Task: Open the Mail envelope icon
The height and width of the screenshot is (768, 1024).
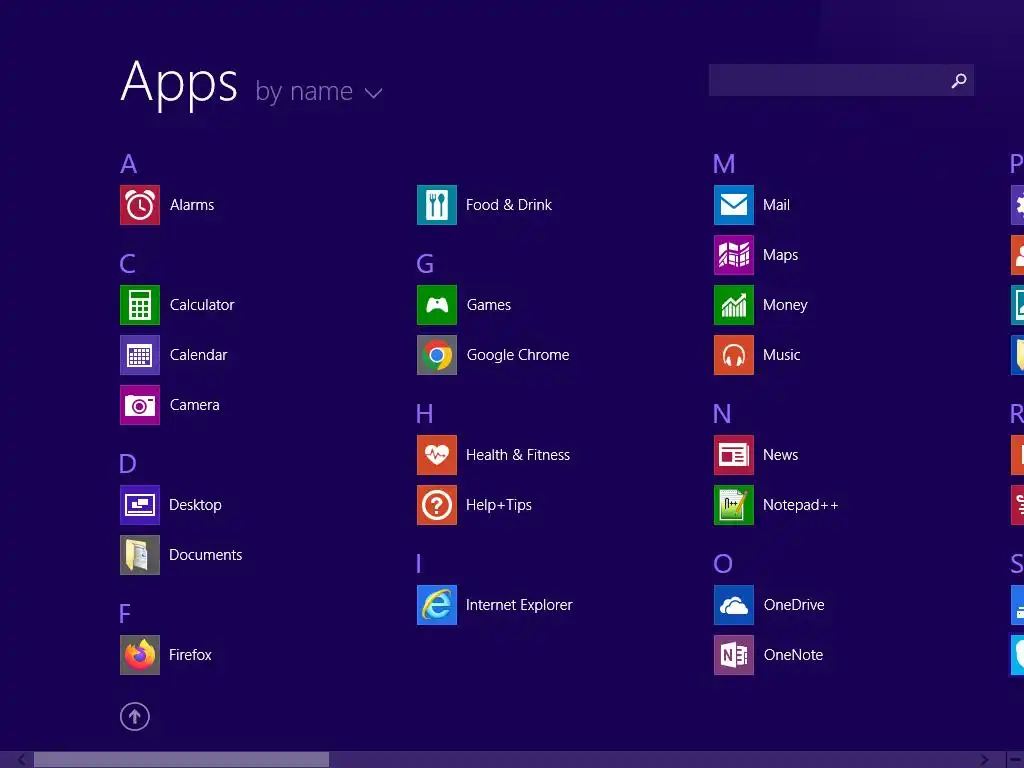Action: (734, 205)
